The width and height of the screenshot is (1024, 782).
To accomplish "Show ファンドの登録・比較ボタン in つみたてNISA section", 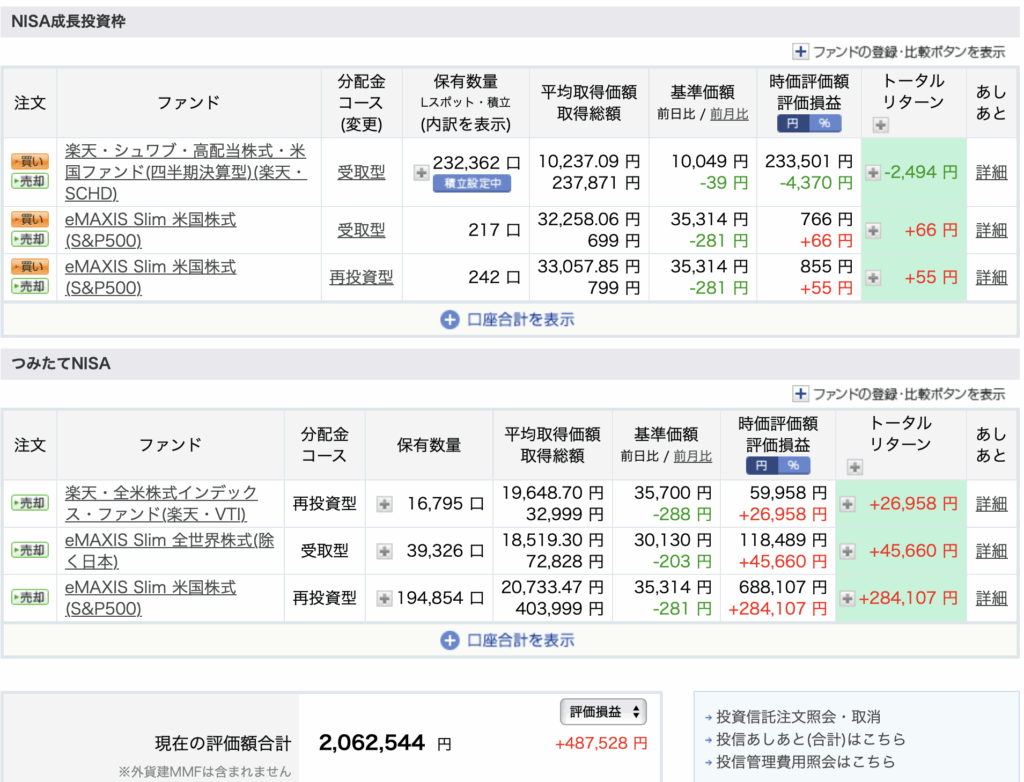I will pos(899,394).
